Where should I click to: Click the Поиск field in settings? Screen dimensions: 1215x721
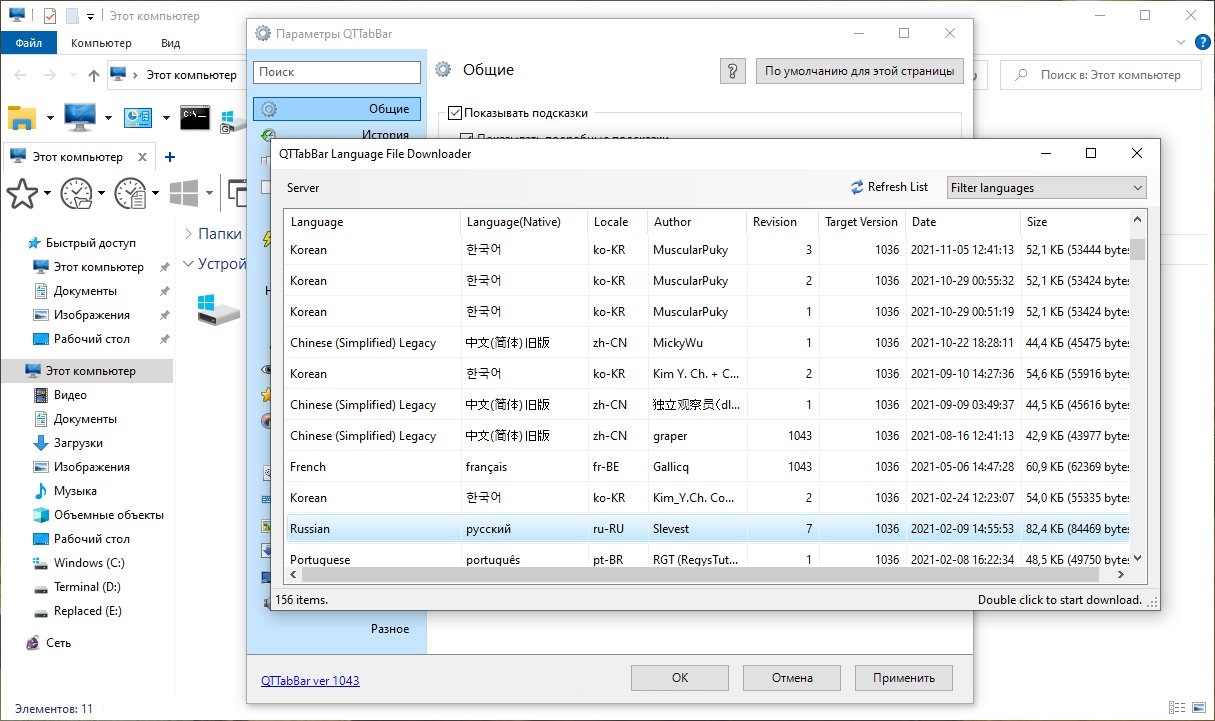[337, 72]
